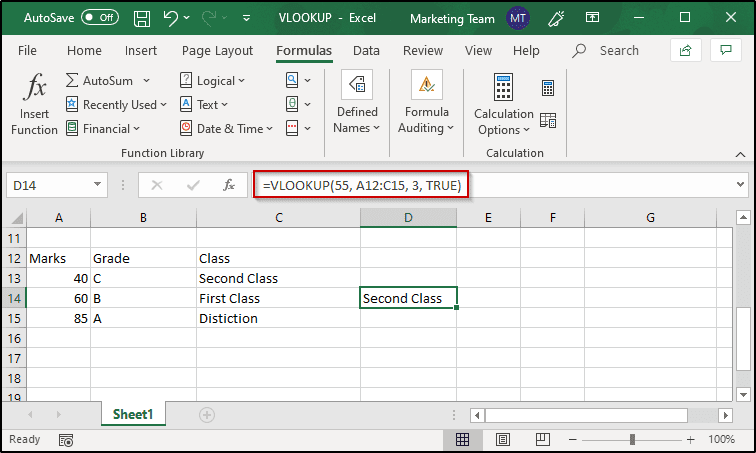This screenshot has width=756, height=453.
Task: Select cell D14 with Second Class
Action: [408, 298]
